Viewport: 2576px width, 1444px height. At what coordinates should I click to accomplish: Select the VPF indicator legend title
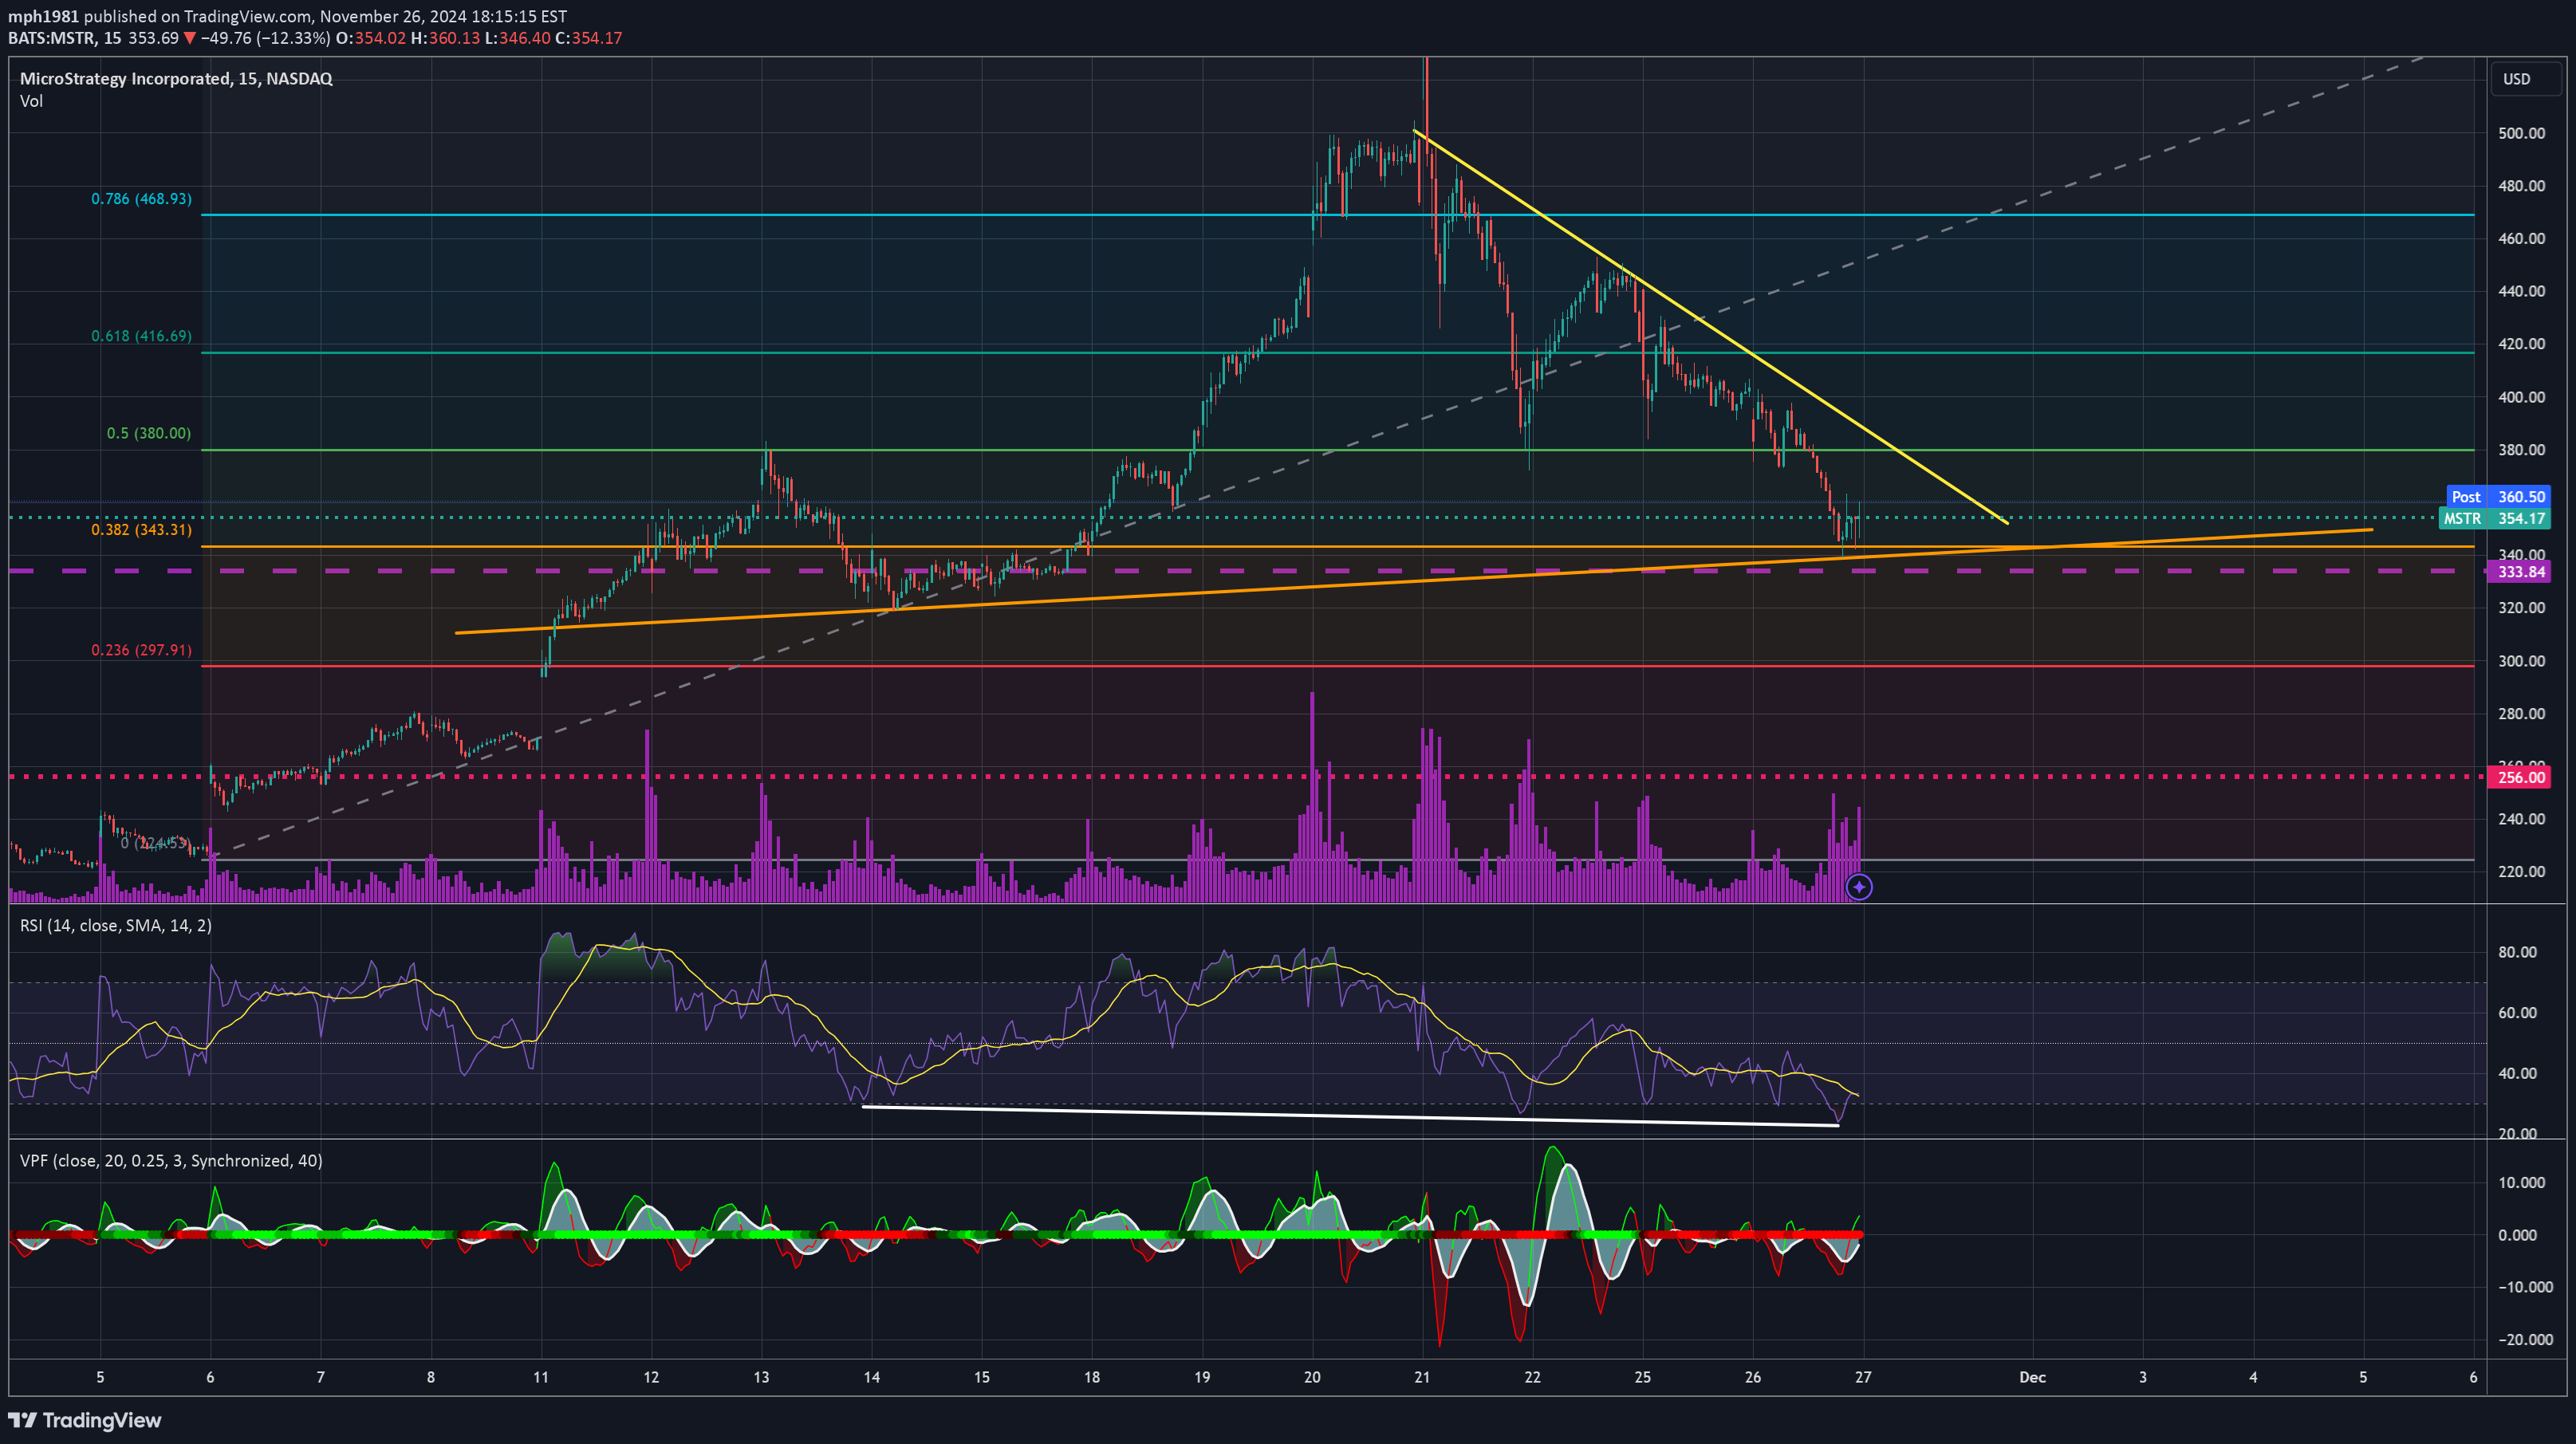[170, 1160]
